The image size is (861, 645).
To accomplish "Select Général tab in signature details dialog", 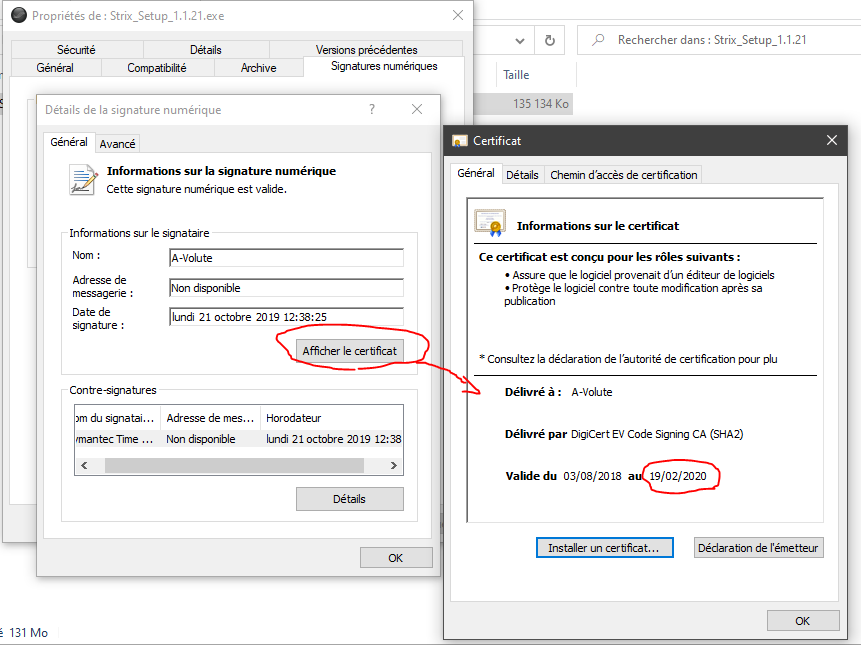I will click(69, 142).
